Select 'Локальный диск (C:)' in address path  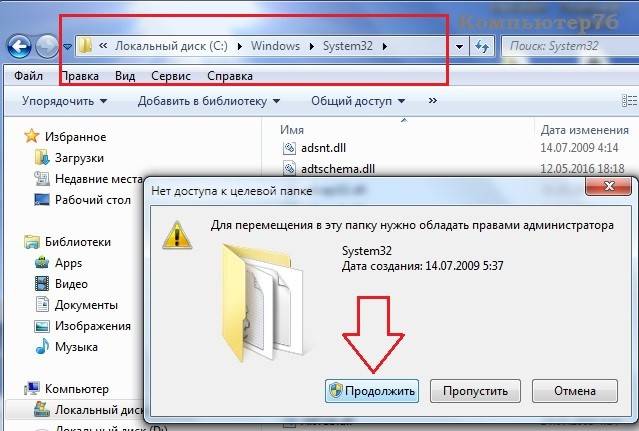(171, 46)
